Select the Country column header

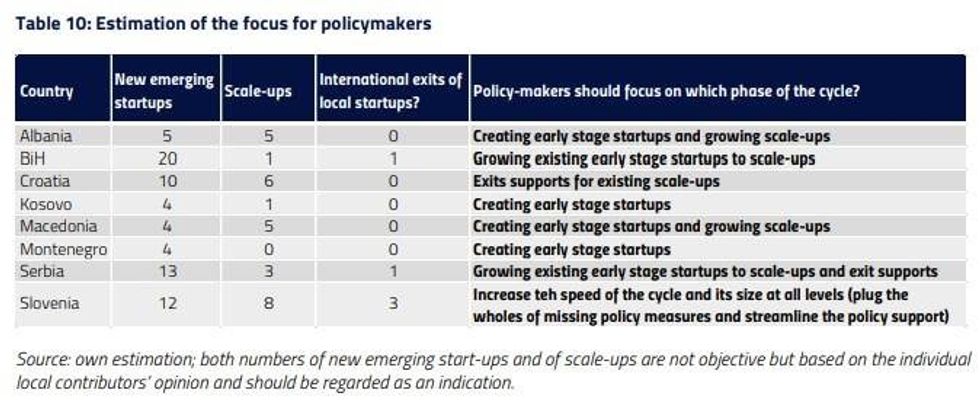coord(46,91)
